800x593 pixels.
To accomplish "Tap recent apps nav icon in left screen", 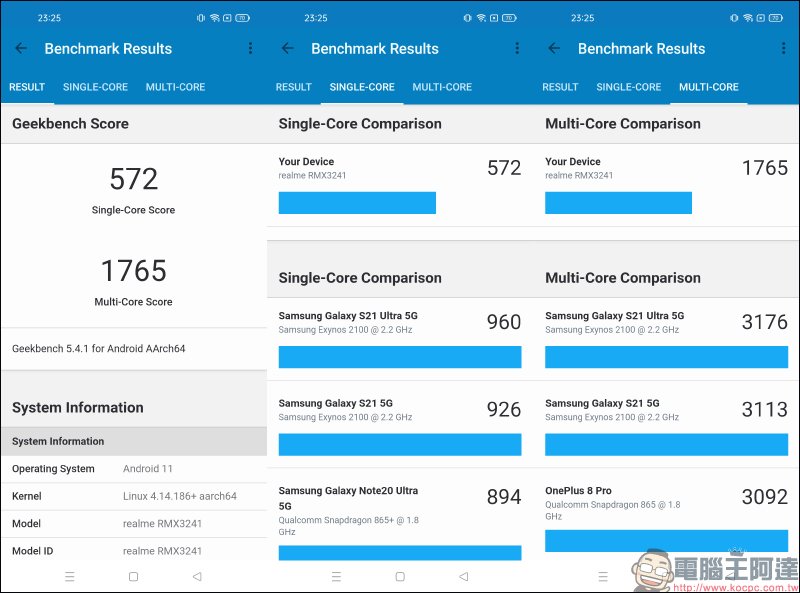I will click(70, 577).
